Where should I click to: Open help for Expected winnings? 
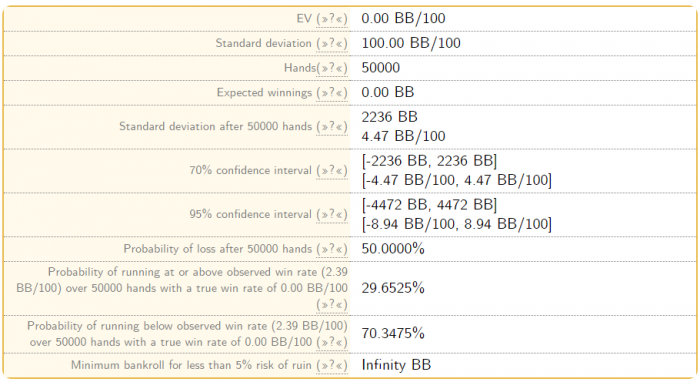click(332, 93)
